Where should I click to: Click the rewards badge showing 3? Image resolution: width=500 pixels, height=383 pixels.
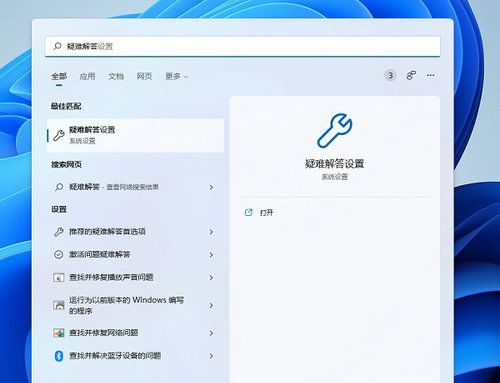(x=390, y=75)
